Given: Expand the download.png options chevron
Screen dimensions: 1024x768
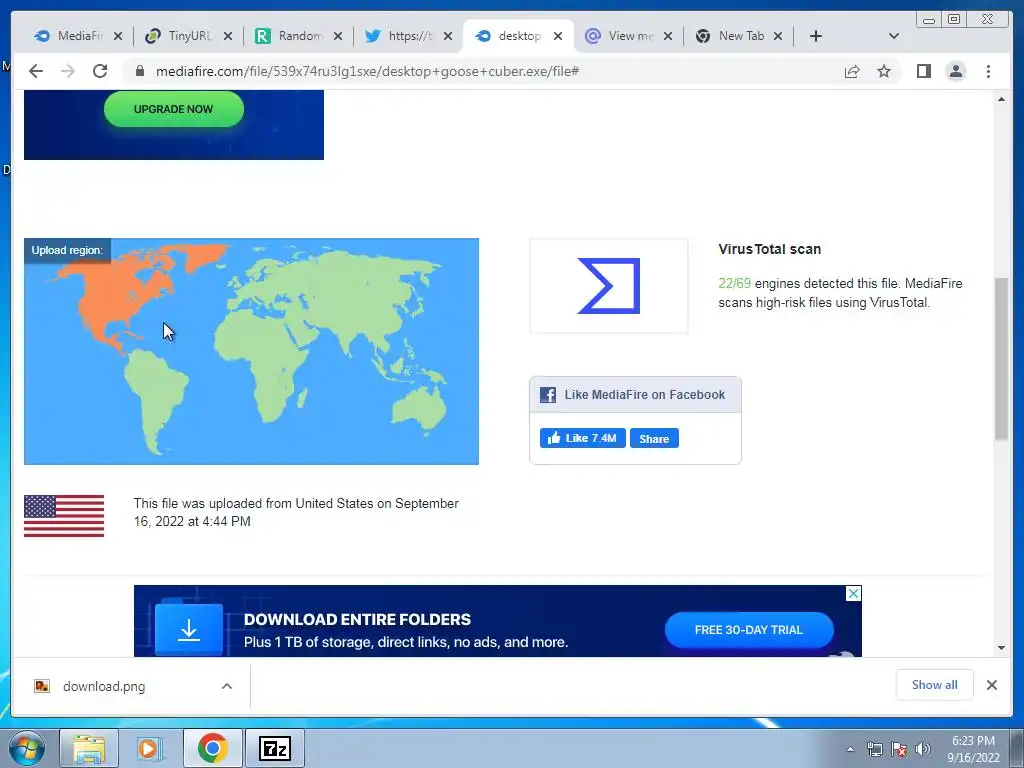Looking at the screenshot, I should click(x=227, y=686).
